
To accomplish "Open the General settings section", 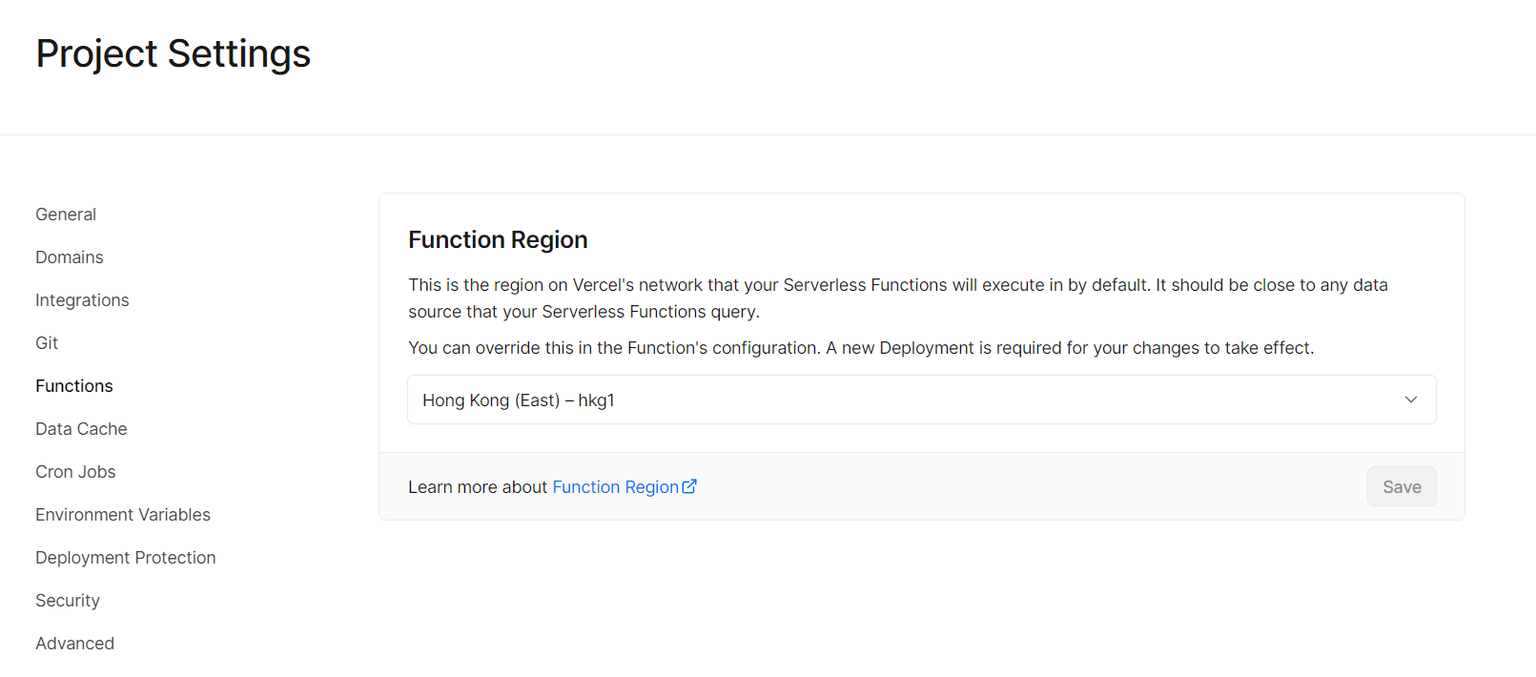I will [x=66, y=214].
